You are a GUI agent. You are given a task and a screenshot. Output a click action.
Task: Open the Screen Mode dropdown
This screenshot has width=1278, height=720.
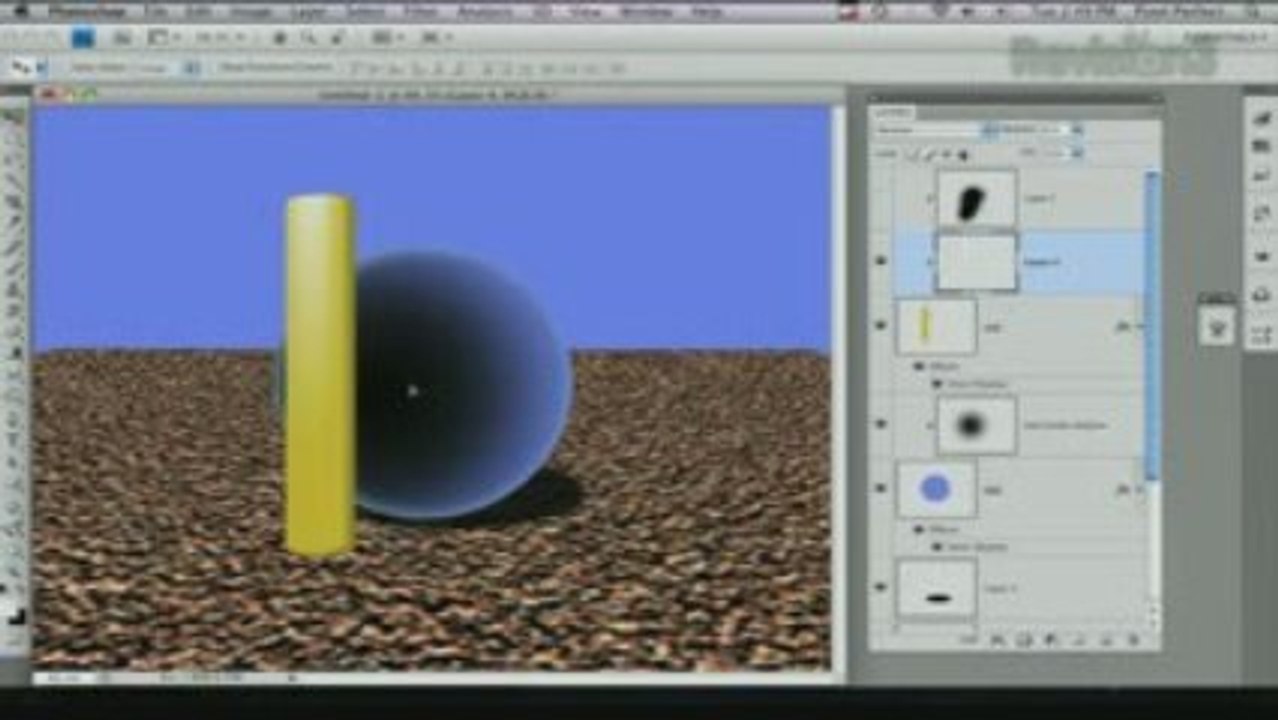(x=435, y=38)
